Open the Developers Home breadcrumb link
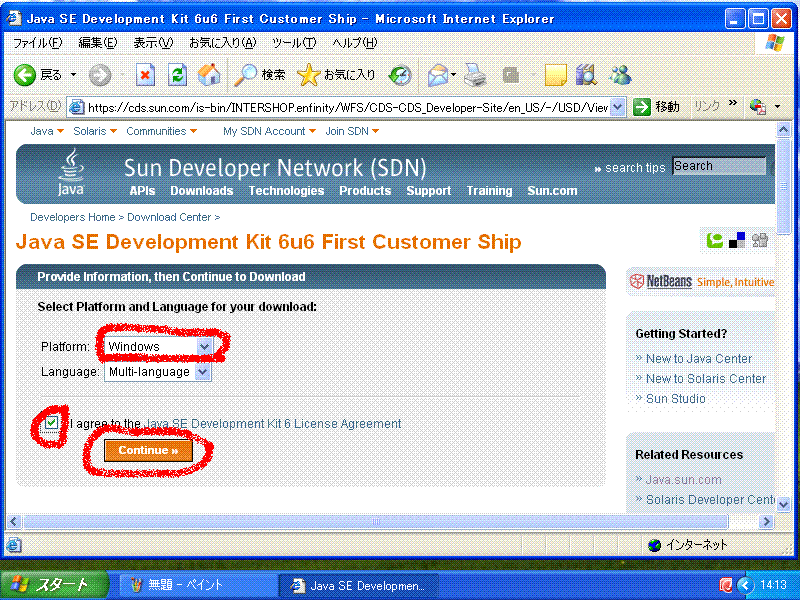800x600 pixels. [x=72, y=217]
